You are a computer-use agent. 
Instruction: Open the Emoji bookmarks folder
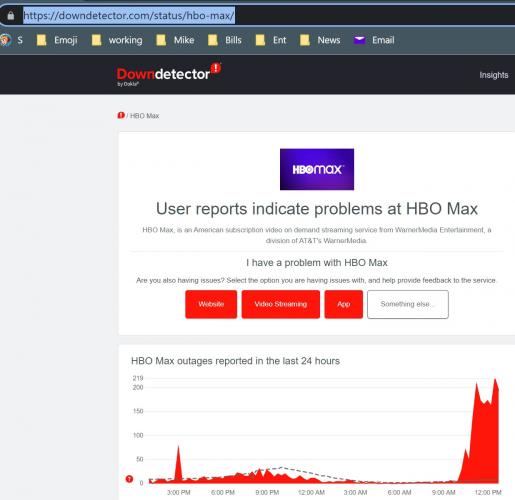click(57, 40)
